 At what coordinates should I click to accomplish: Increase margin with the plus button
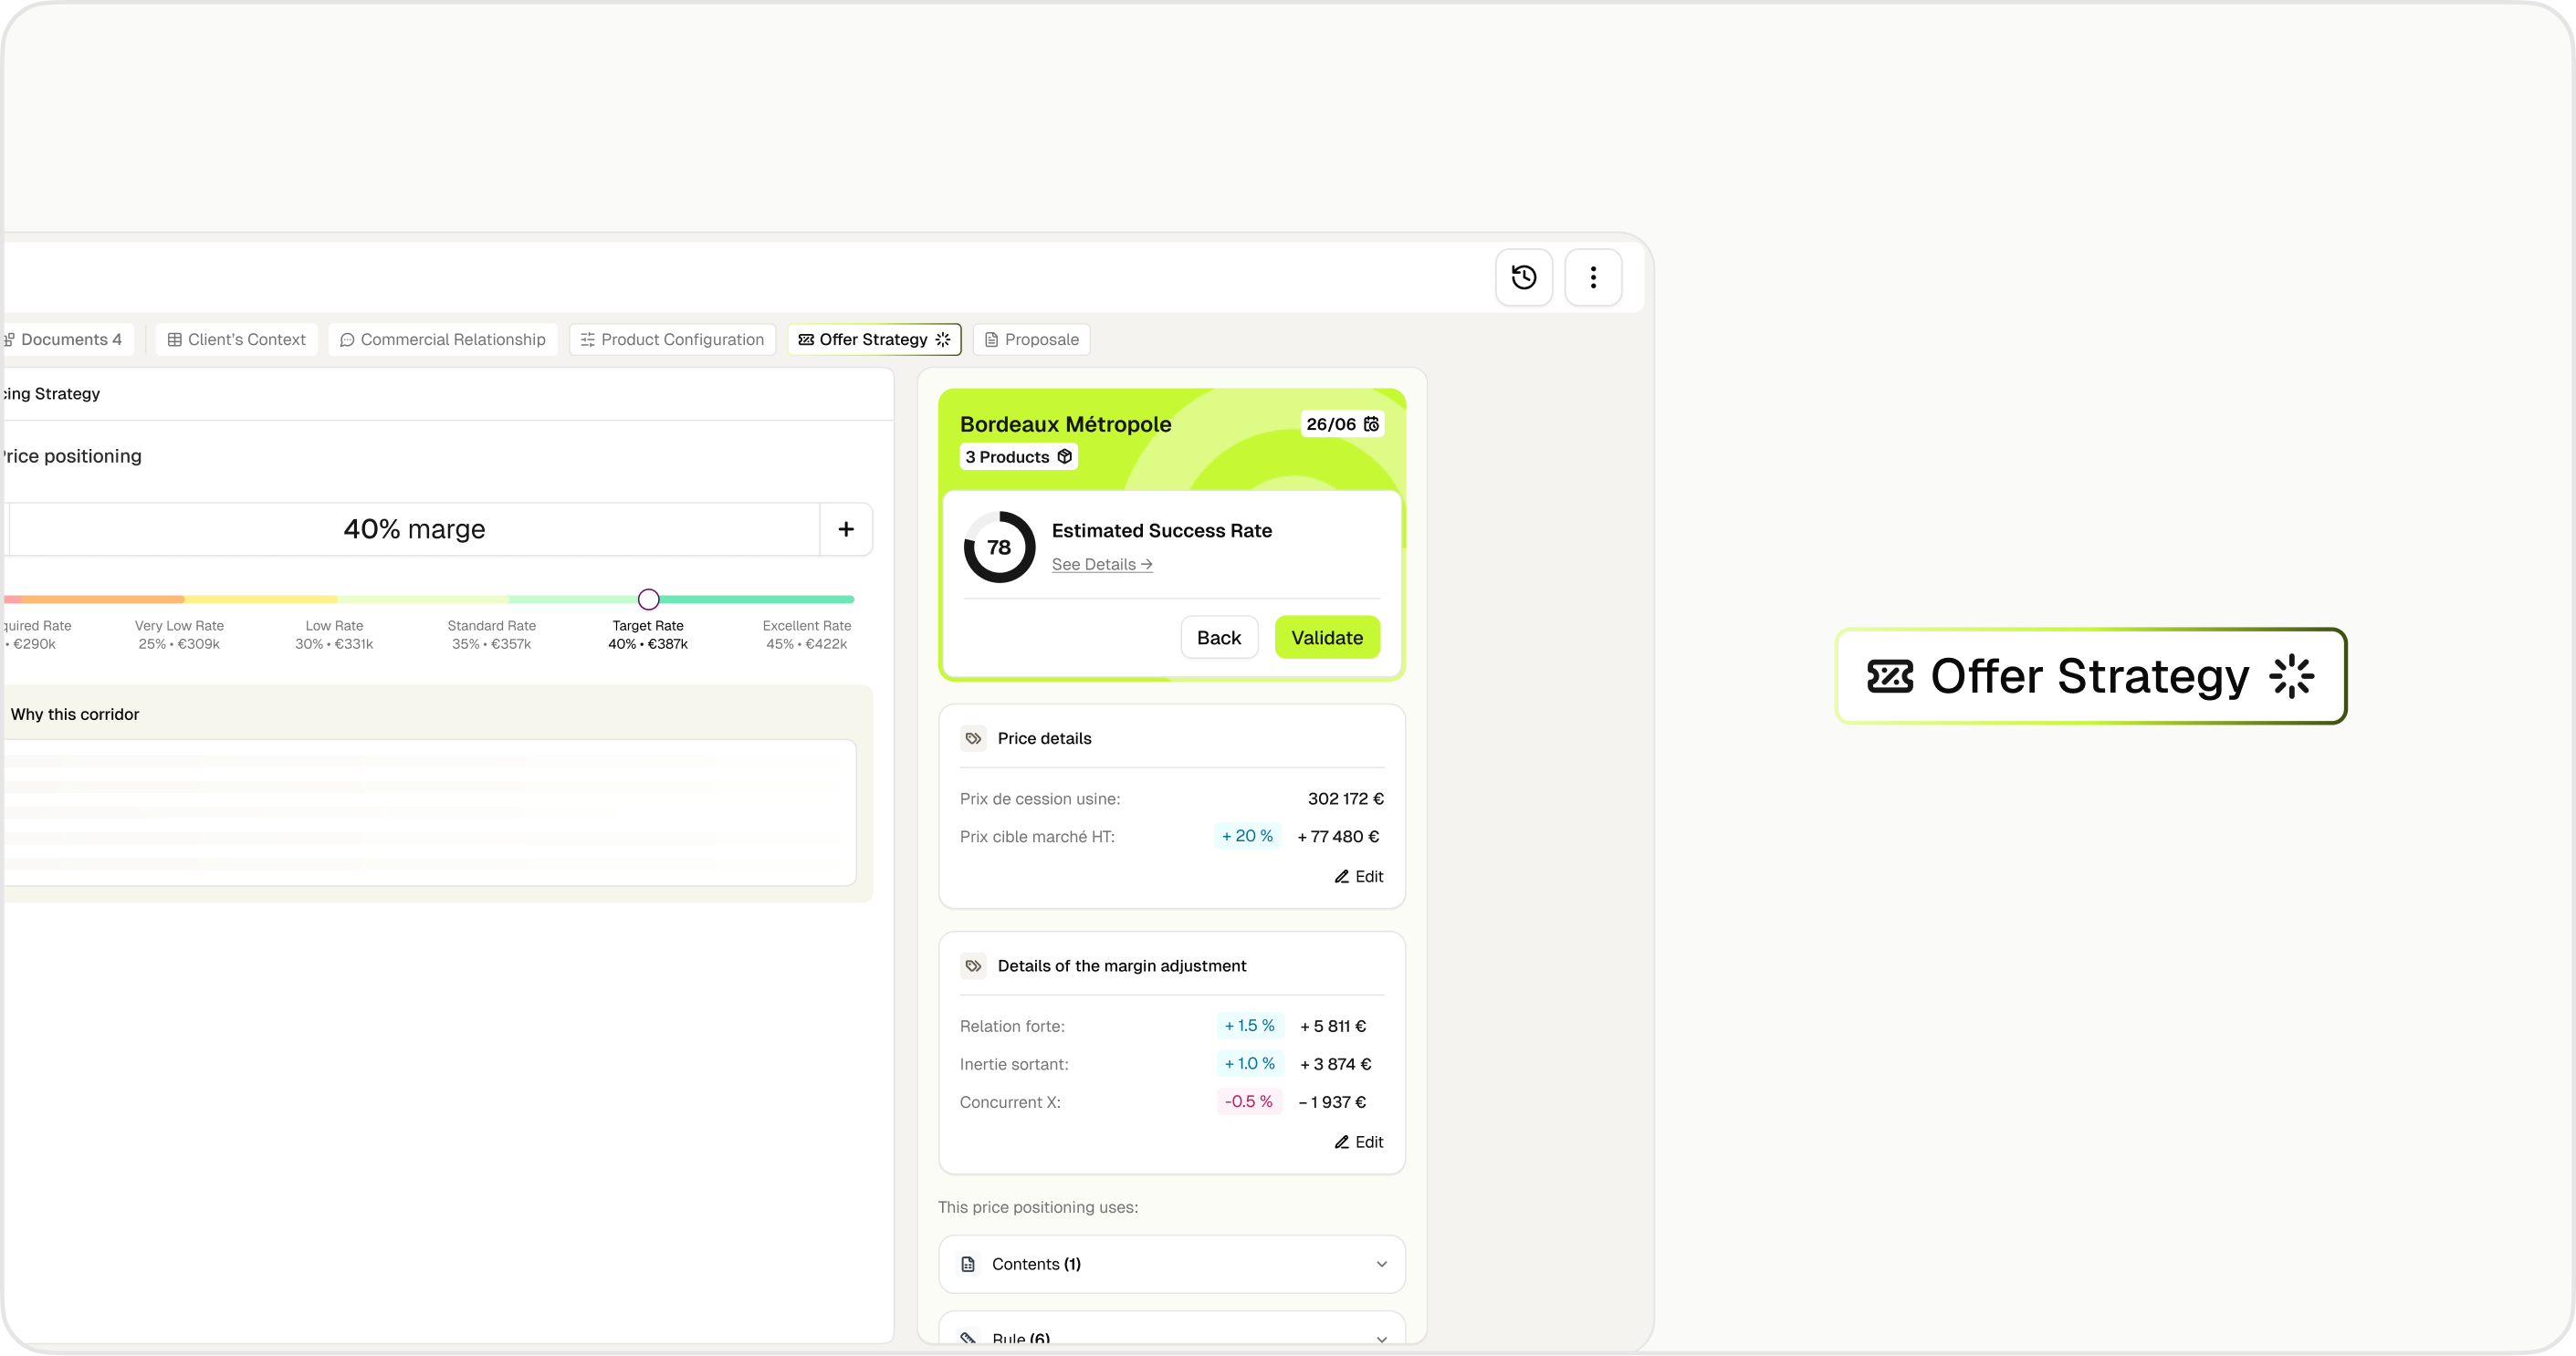coord(846,529)
